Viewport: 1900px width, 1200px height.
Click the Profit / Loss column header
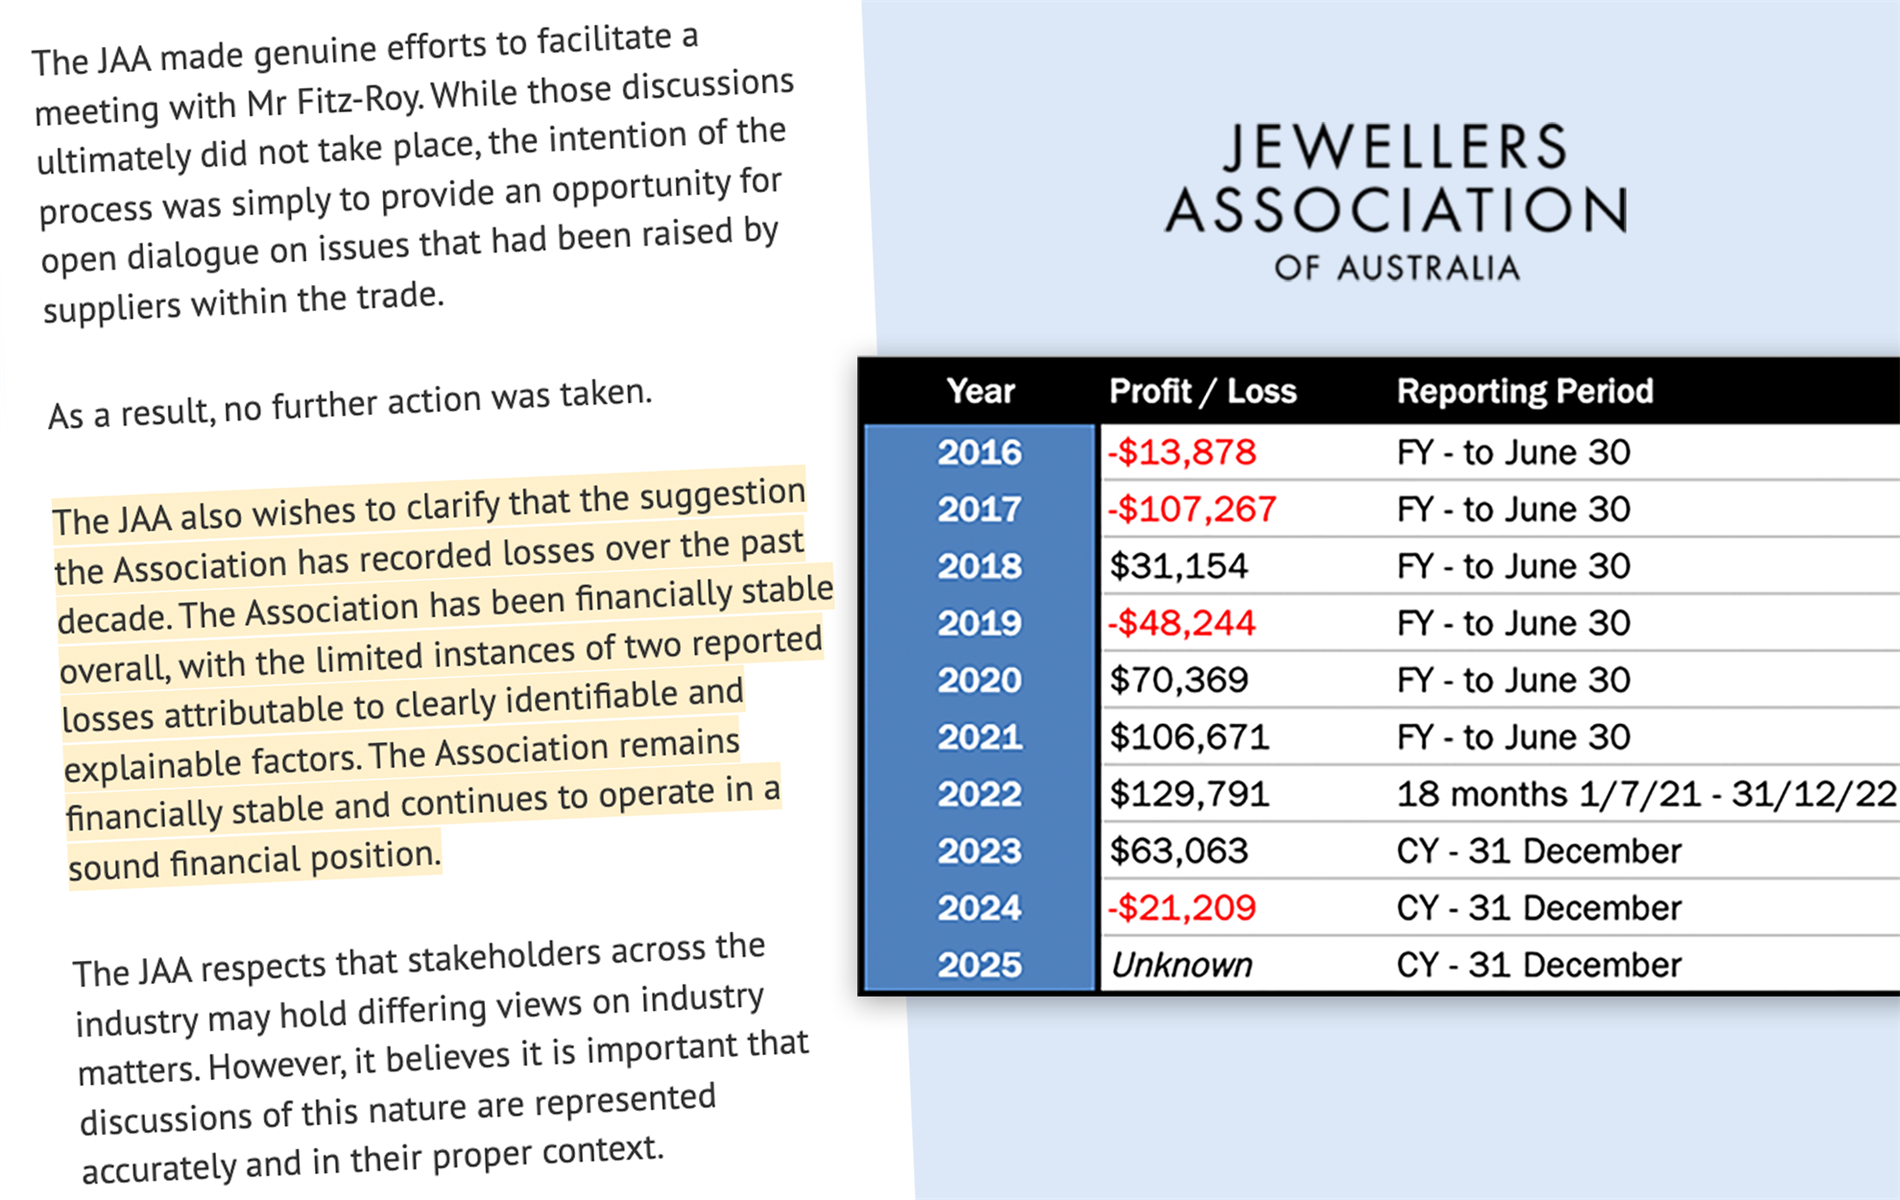click(1202, 391)
